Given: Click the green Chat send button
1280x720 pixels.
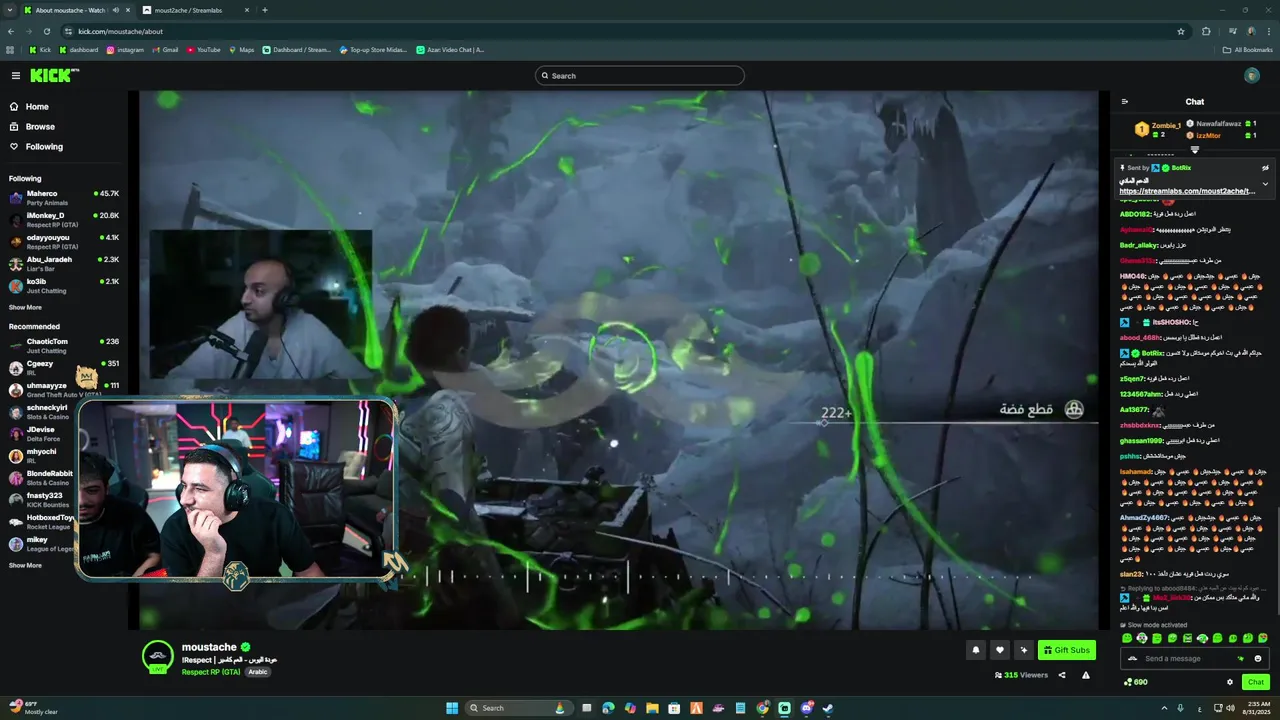Looking at the screenshot, I should tap(1256, 682).
